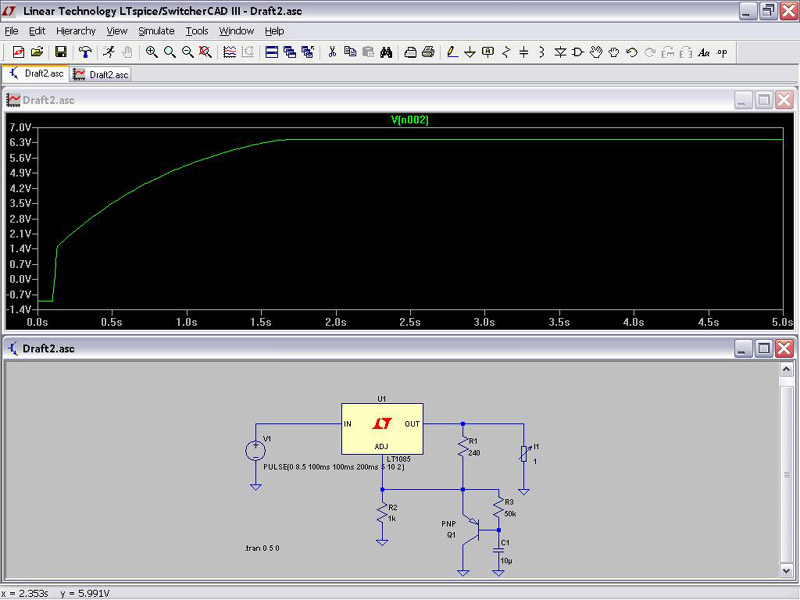The width and height of the screenshot is (800, 600).
Task: Click the autorange waveform icon
Action: pos(230,52)
